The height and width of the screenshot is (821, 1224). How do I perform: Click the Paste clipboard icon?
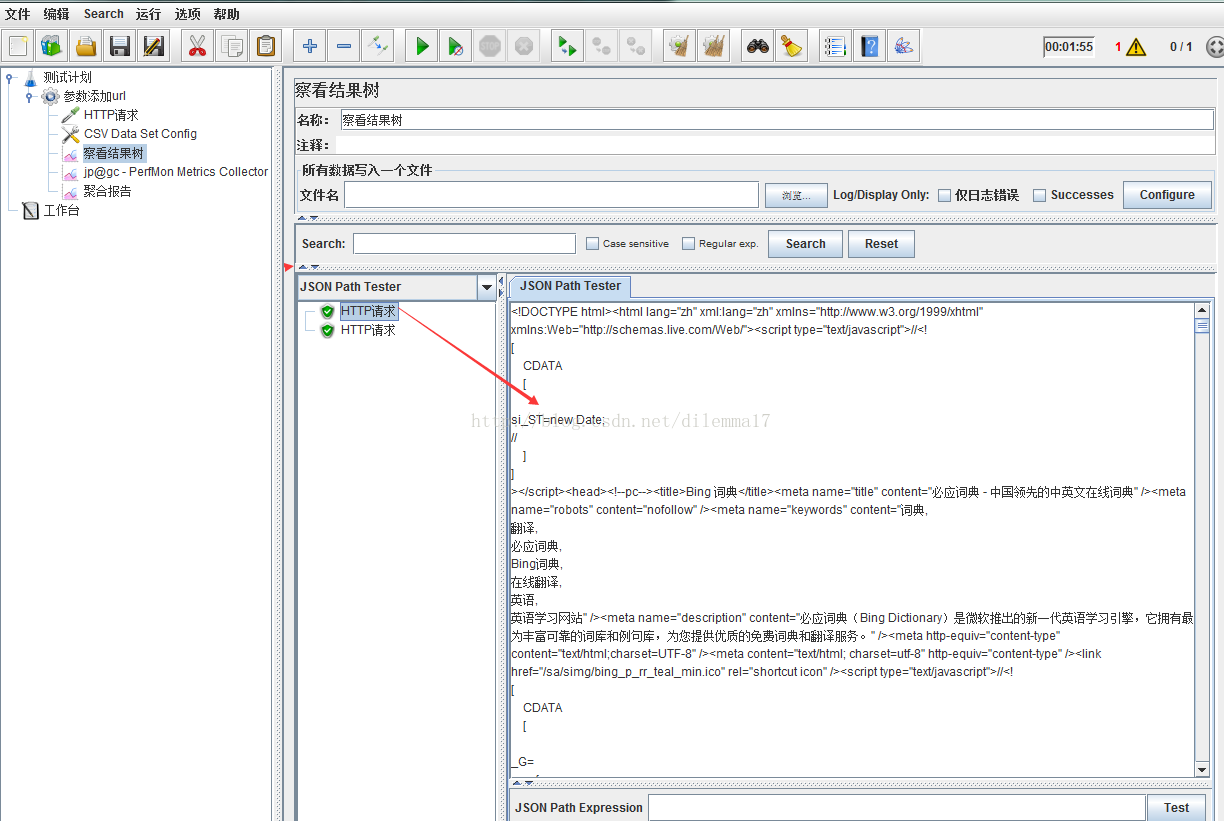(x=265, y=46)
